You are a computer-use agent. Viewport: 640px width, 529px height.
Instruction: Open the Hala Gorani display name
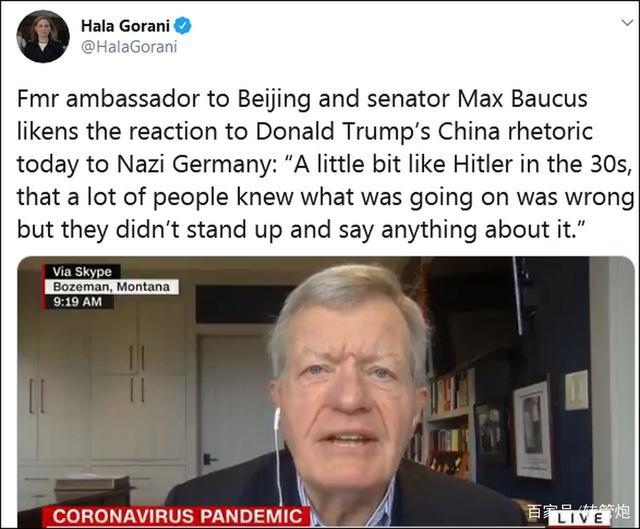coord(125,26)
